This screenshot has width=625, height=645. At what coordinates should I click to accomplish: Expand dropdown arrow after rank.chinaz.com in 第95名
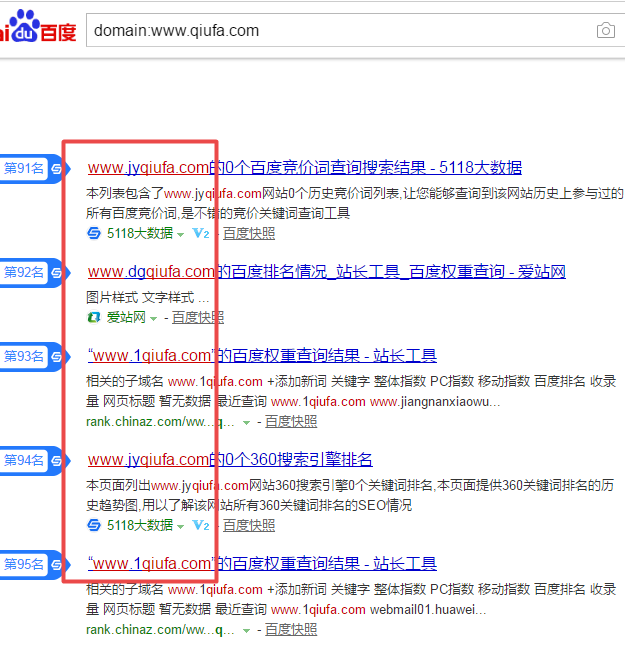[x=246, y=631]
